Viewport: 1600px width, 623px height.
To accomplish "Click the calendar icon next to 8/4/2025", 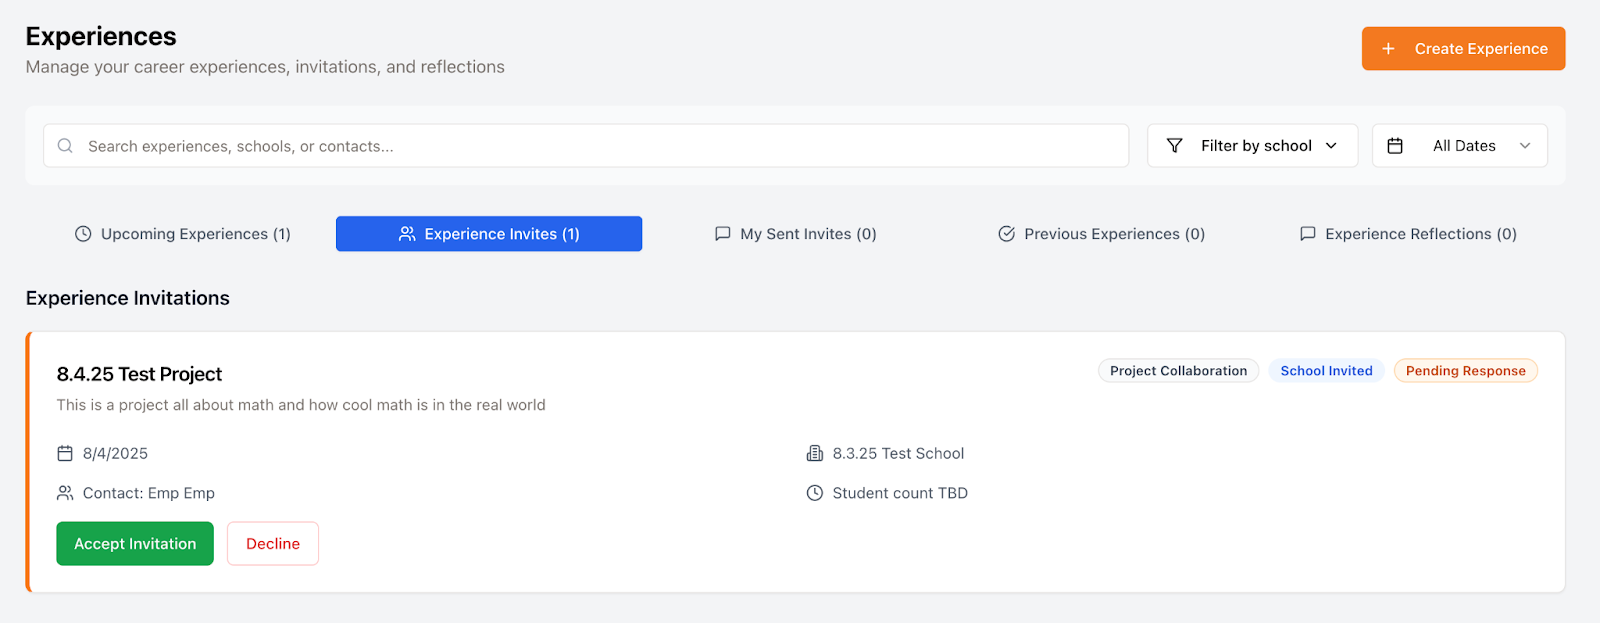I will tap(65, 454).
